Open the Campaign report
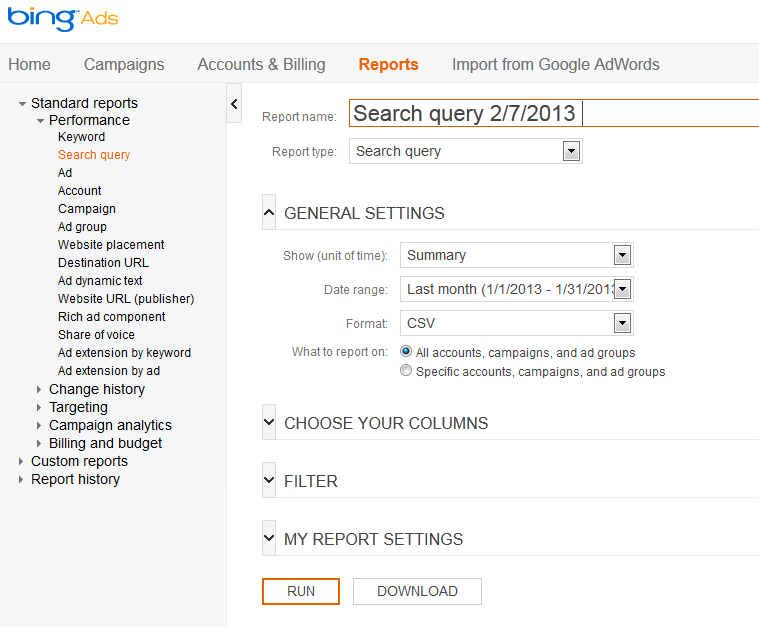This screenshot has height=627, width=759. [87, 209]
